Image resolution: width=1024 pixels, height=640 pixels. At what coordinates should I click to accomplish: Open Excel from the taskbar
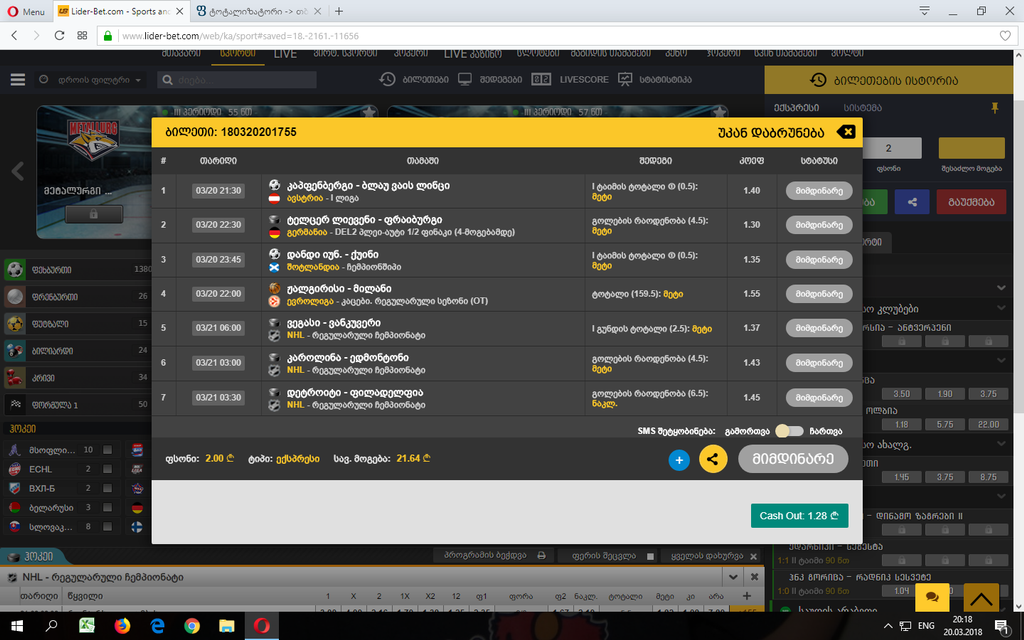87,626
